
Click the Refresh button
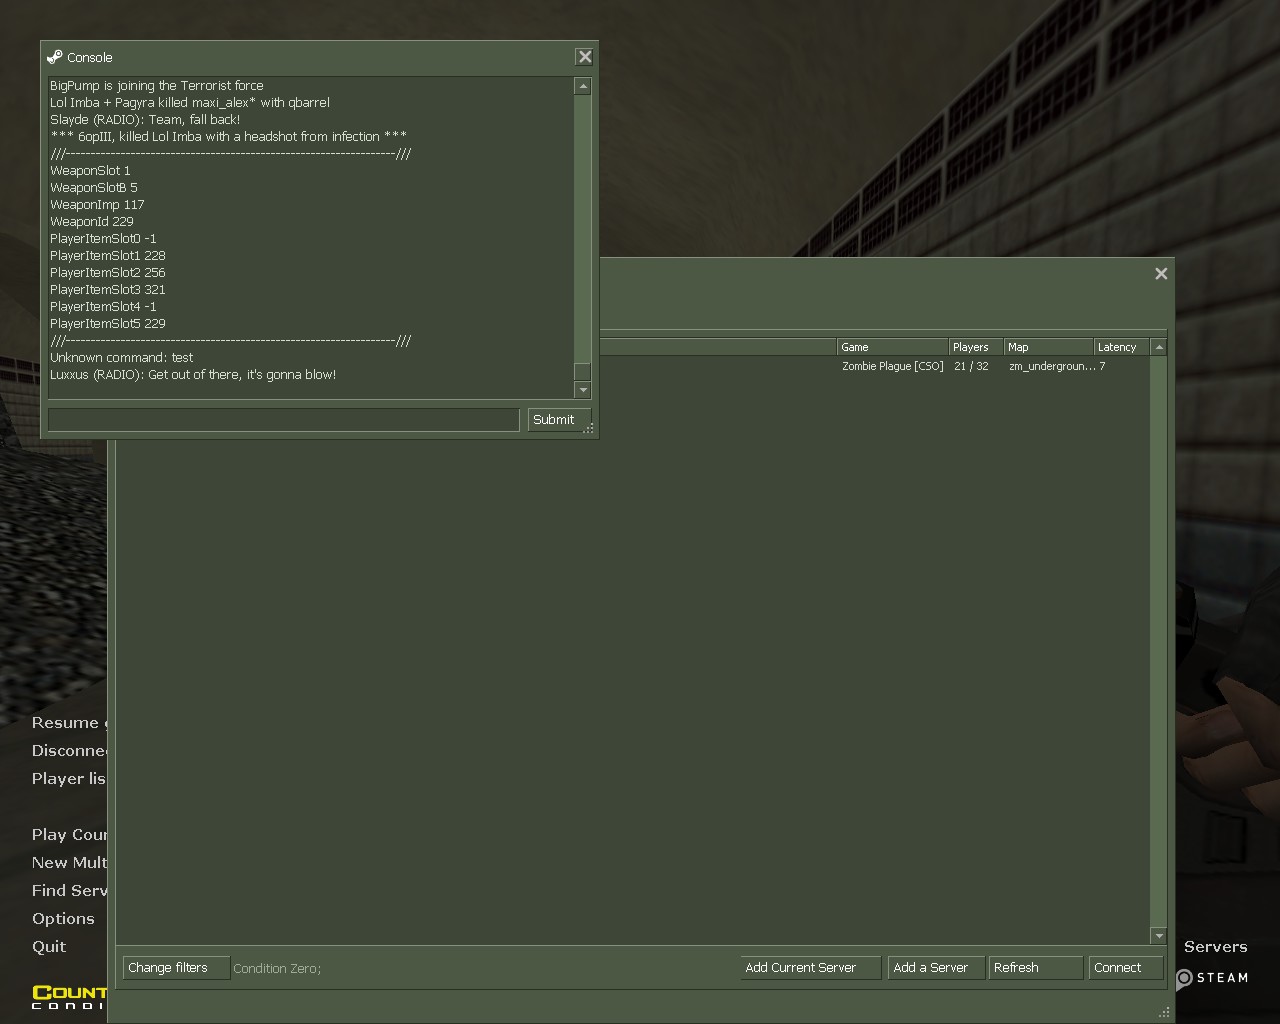pyautogui.click(x=1034, y=968)
